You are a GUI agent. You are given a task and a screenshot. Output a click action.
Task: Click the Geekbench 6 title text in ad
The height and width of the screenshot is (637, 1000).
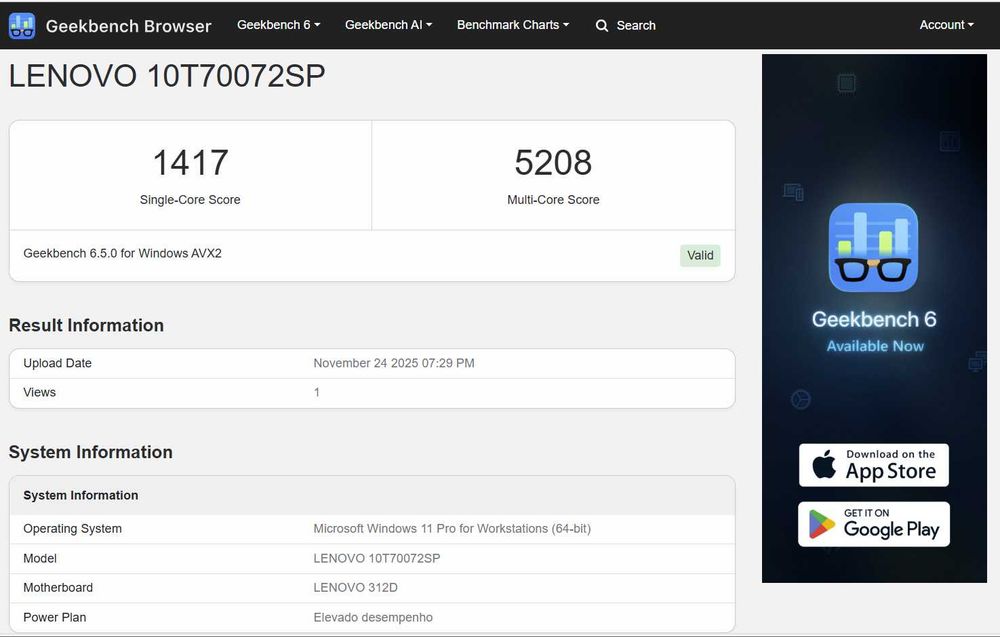(x=874, y=319)
